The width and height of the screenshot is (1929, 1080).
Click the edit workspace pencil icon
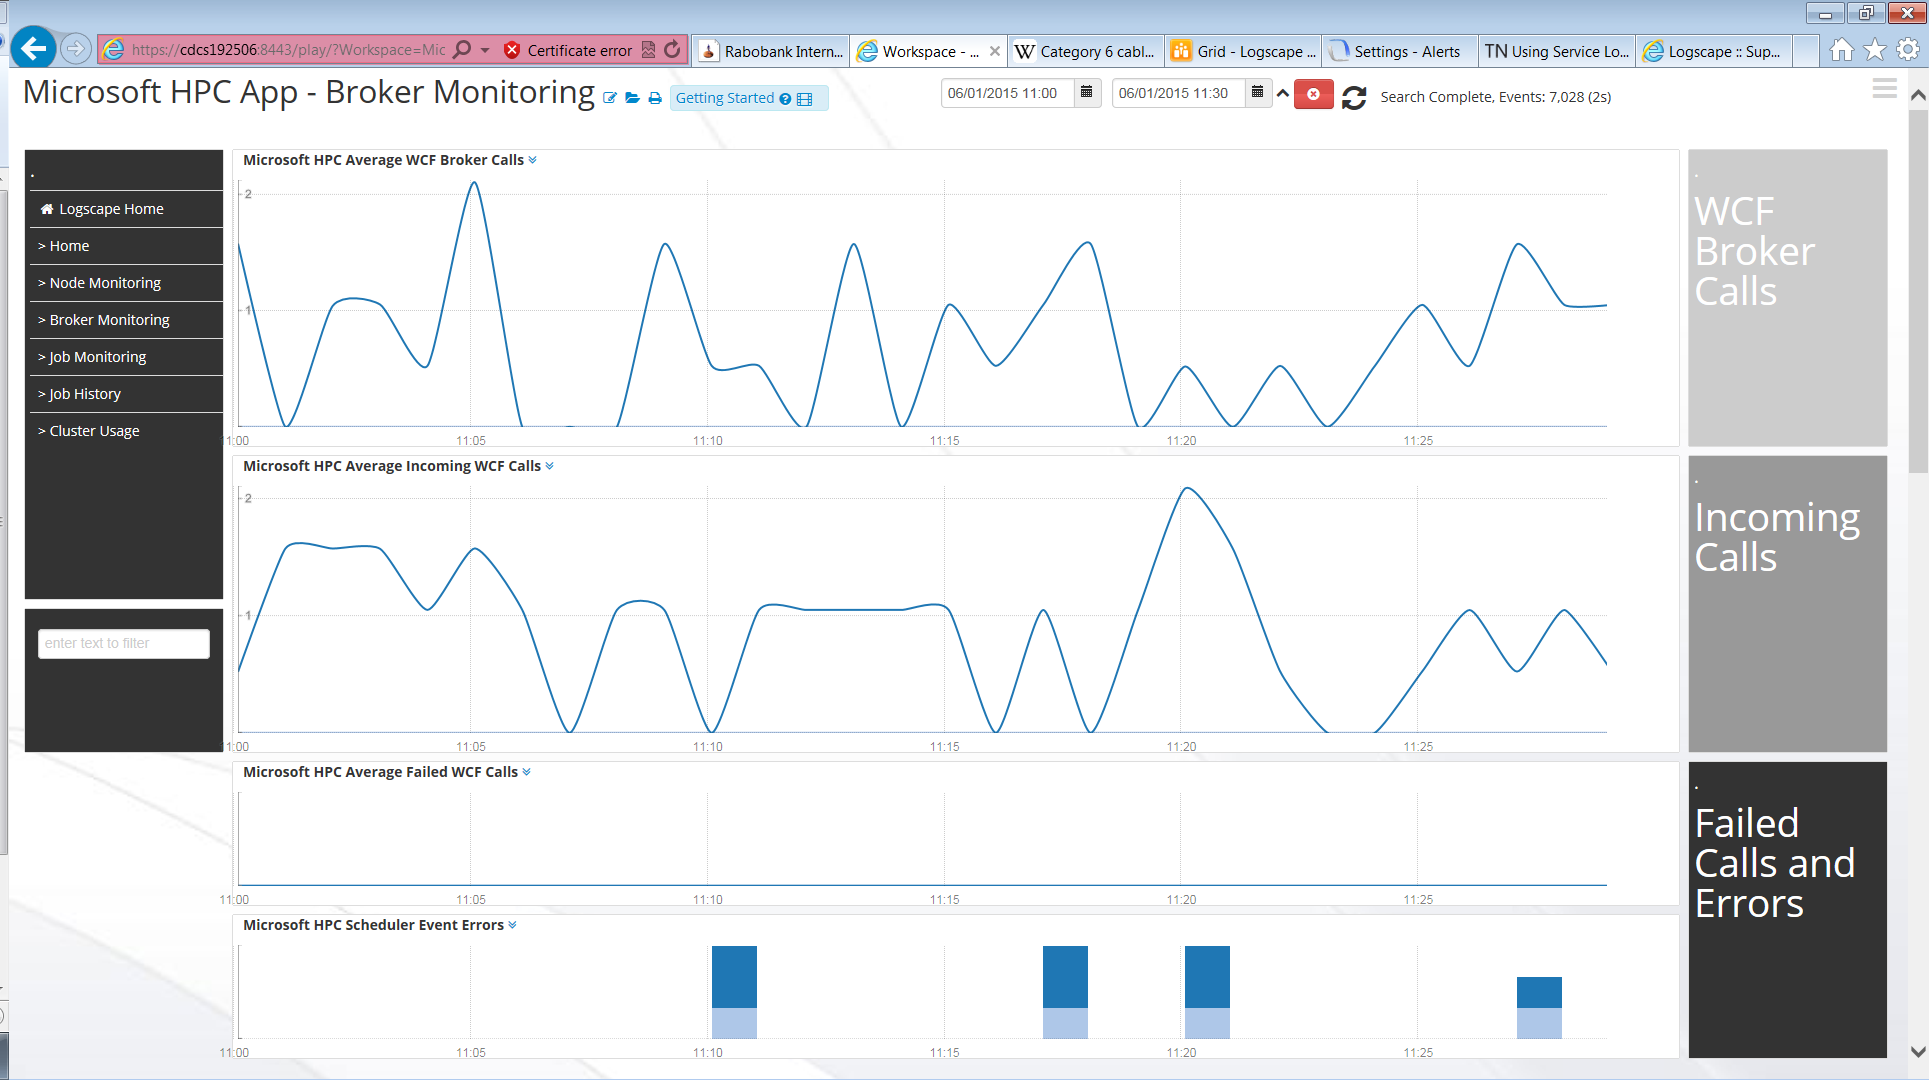(x=609, y=98)
